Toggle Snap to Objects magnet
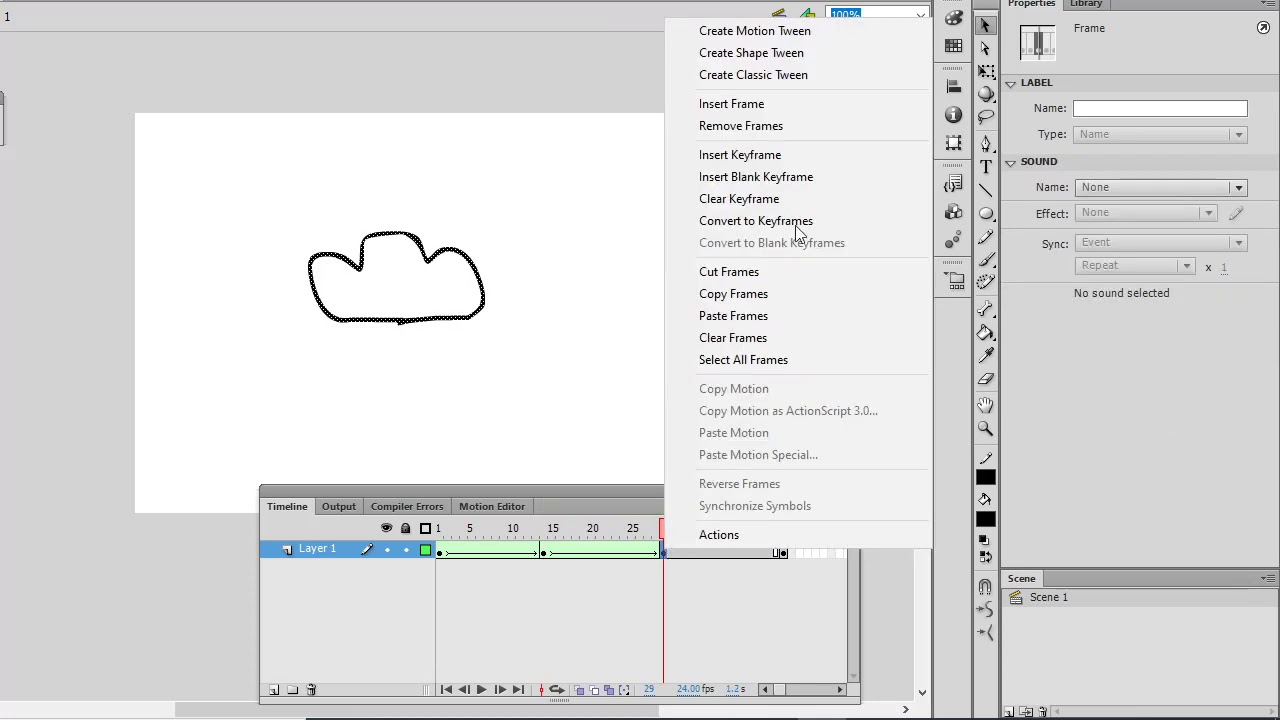 click(x=986, y=587)
